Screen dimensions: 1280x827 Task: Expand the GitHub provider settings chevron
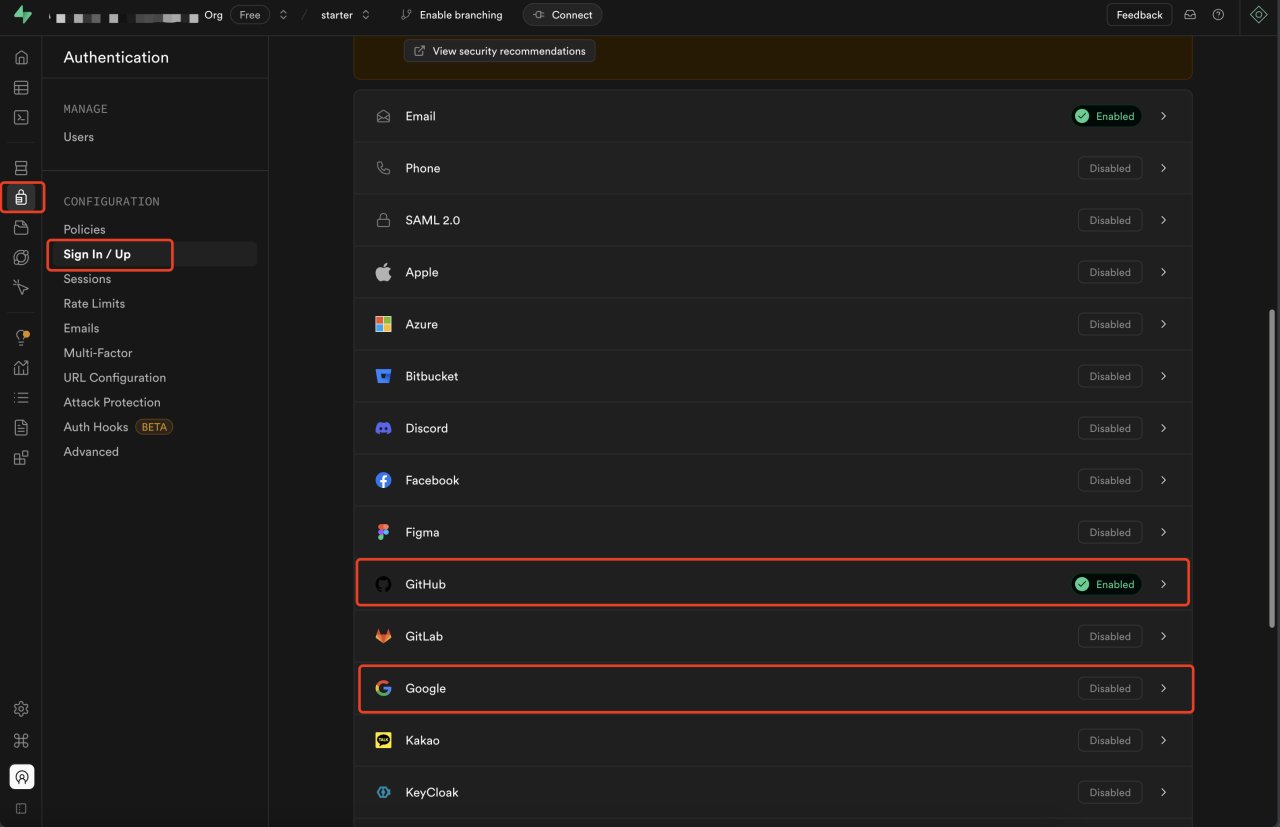click(1163, 584)
